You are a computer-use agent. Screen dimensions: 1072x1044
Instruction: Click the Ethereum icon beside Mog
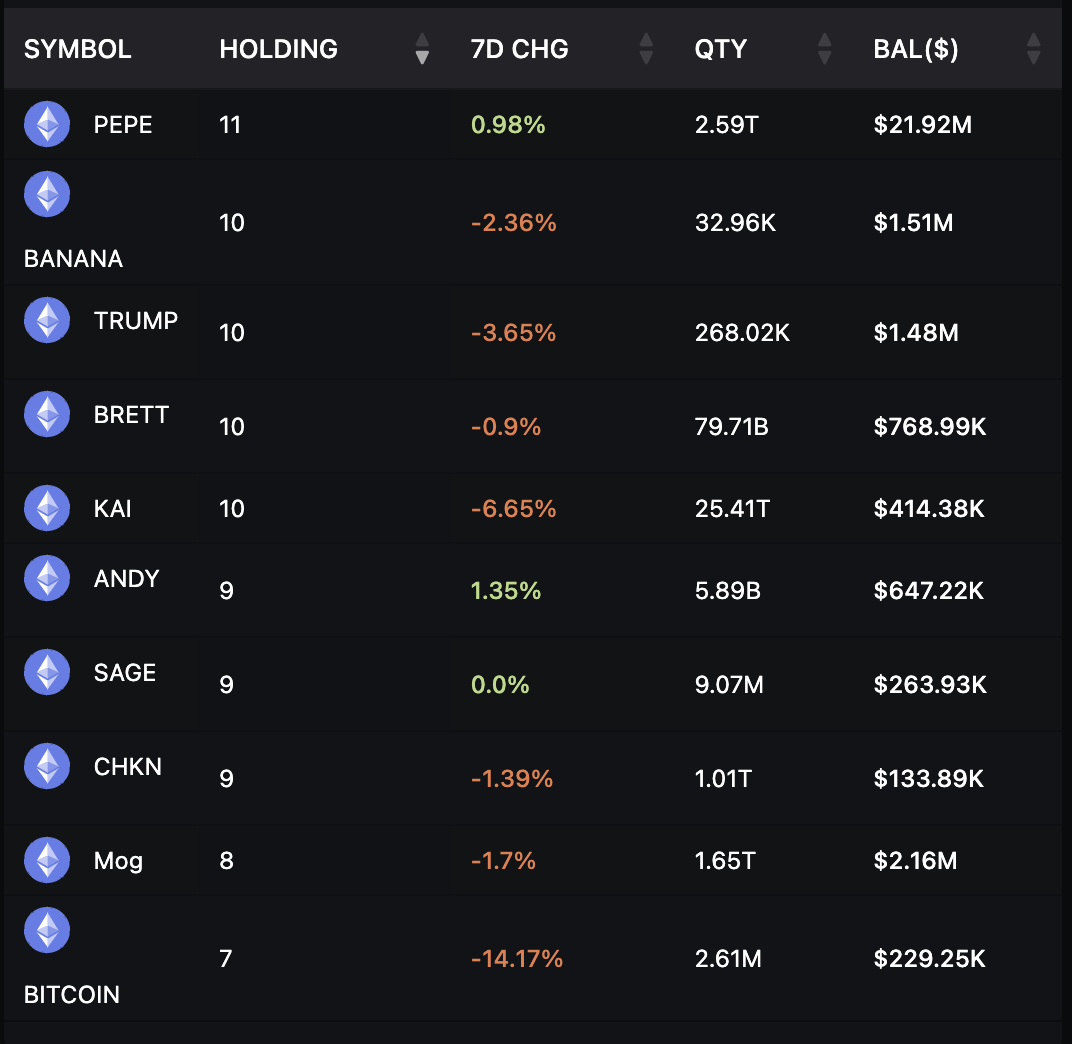click(47, 860)
